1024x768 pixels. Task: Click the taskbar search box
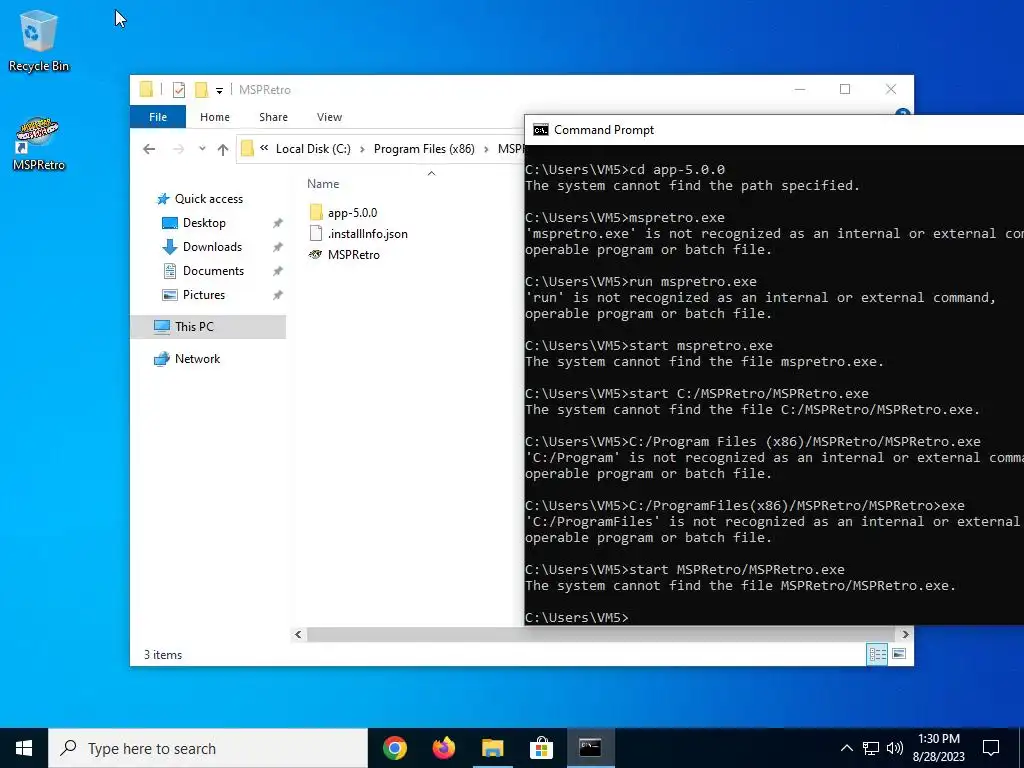pyautogui.click(x=208, y=748)
